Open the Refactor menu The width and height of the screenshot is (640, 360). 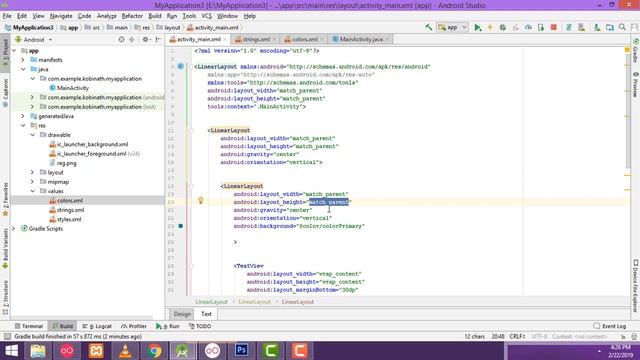click(x=132, y=16)
